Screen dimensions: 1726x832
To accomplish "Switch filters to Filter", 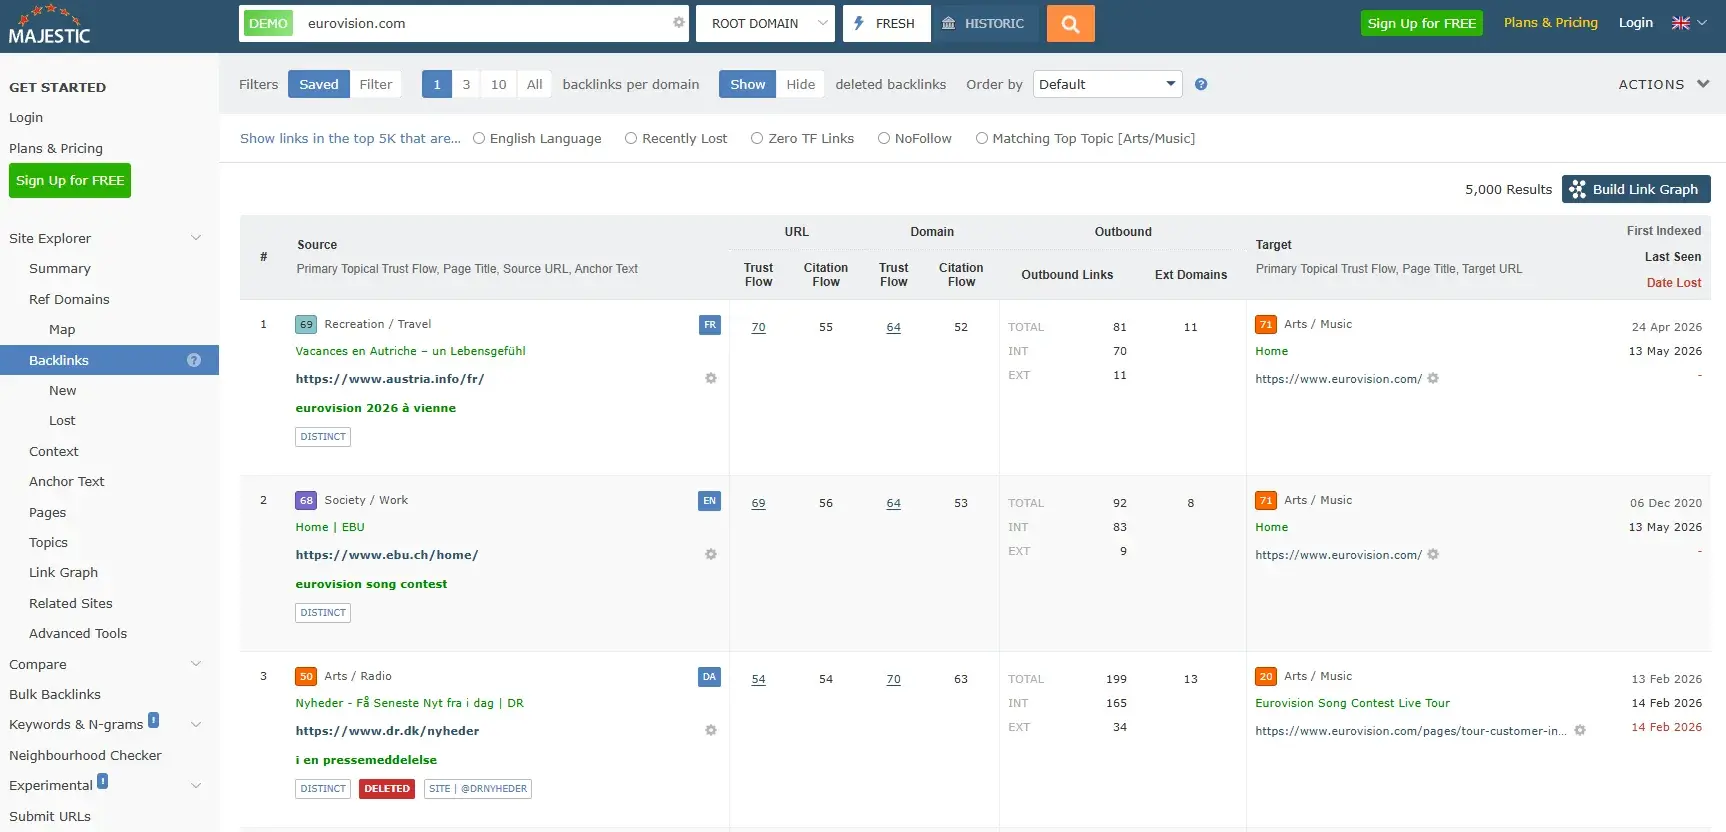I will coord(376,84).
